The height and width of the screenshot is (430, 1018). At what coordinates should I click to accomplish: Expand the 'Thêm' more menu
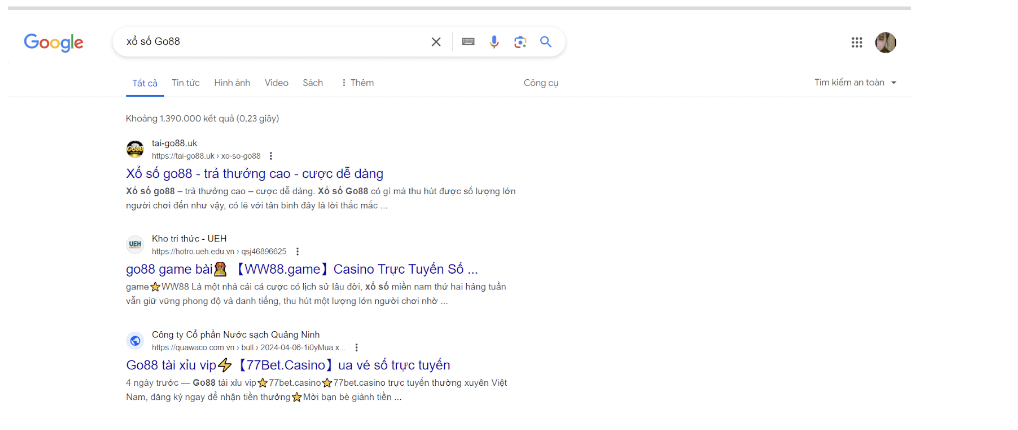click(357, 82)
